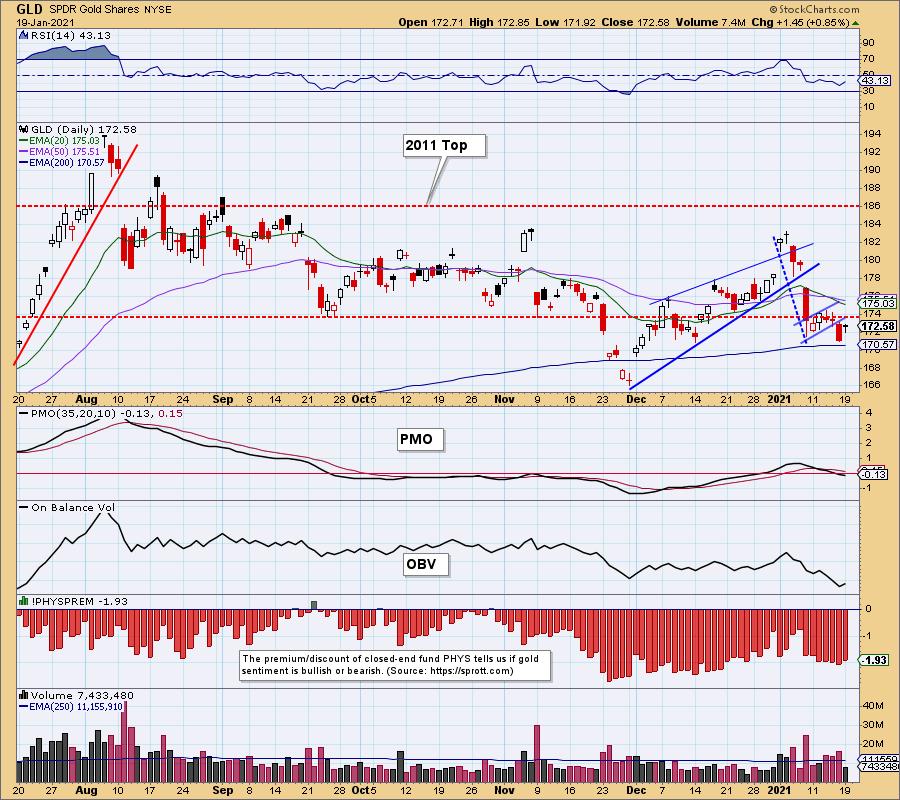
Task: Click the 'SPDR Gold Shares NYSE' name
Action: pos(110,10)
